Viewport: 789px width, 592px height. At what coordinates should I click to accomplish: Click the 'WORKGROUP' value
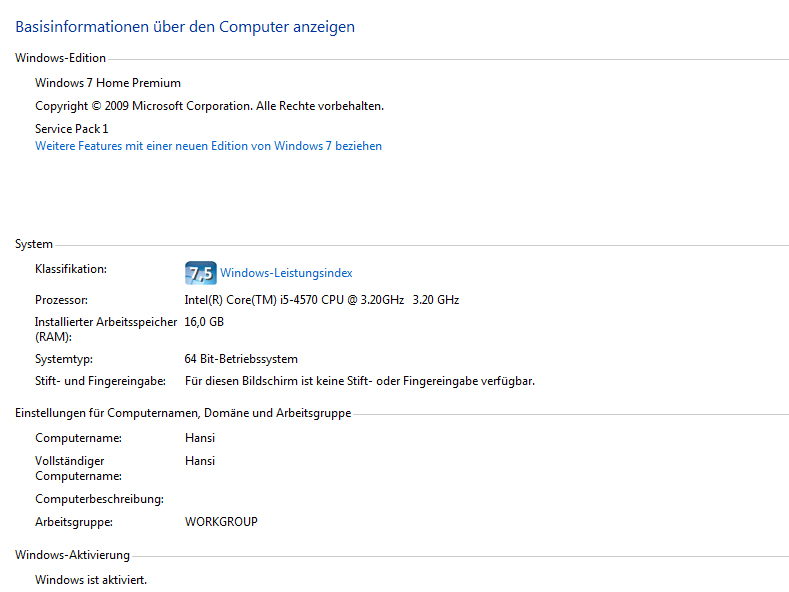click(221, 522)
